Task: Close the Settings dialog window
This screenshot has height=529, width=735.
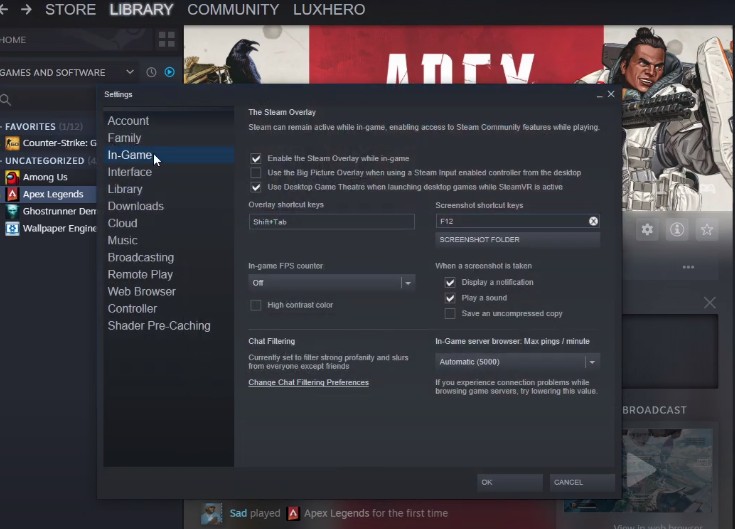Action: tap(611, 94)
